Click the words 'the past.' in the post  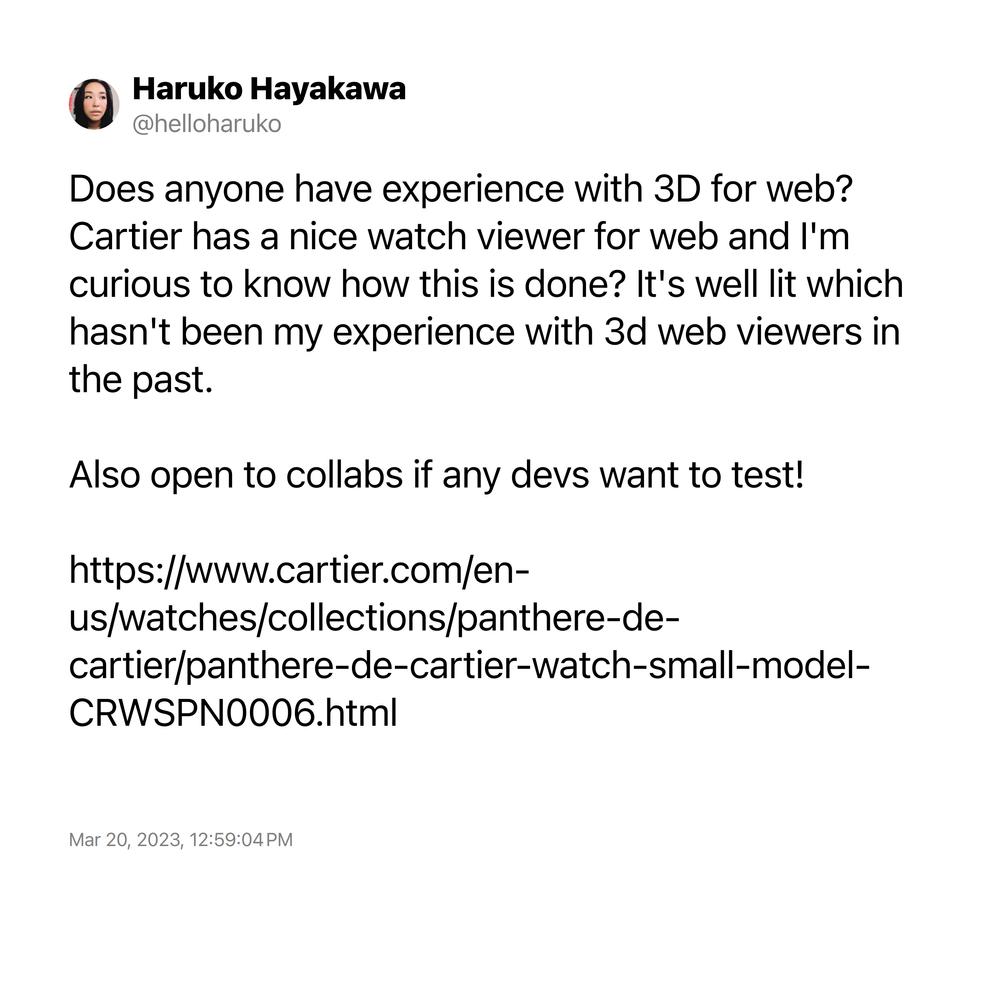click(141, 379)
